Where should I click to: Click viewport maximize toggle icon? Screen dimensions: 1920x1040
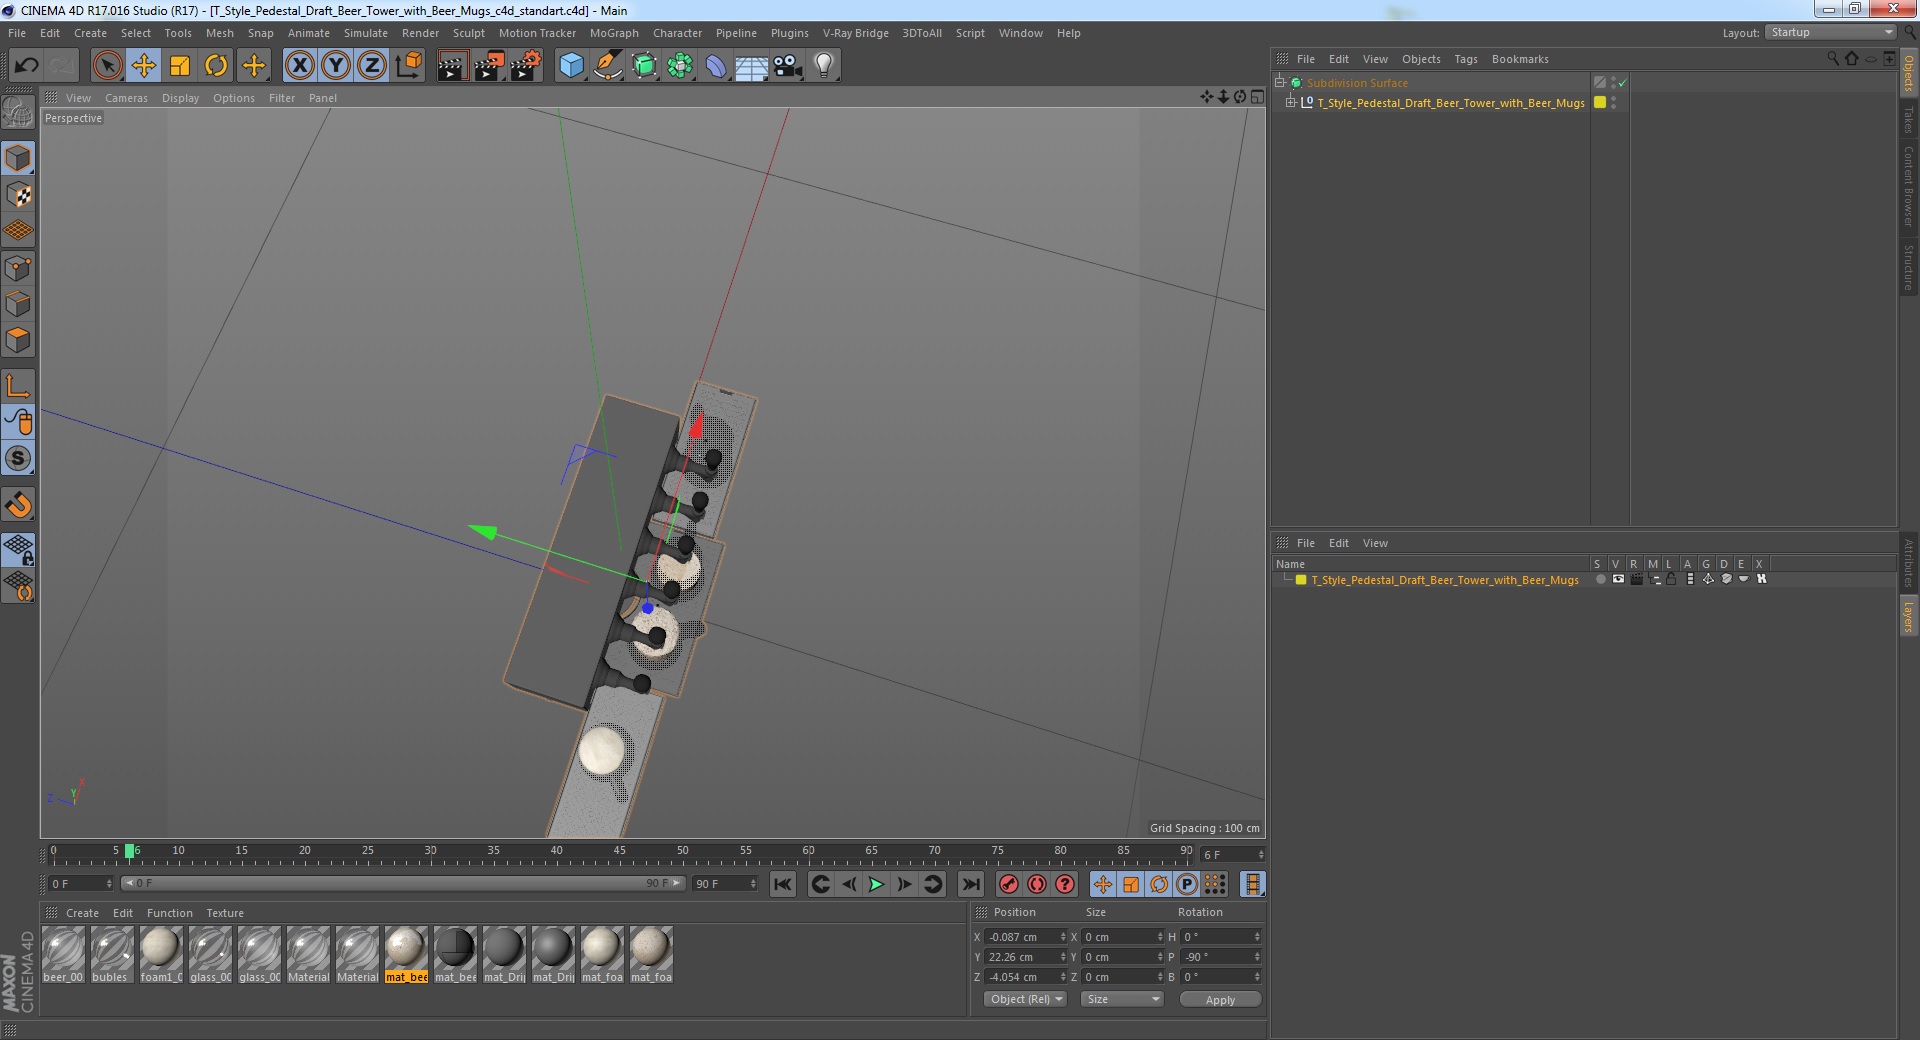tap(1257, 97)
